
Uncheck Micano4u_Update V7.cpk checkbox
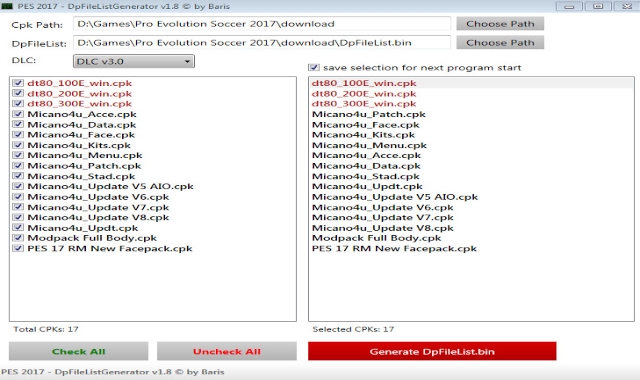18,207
